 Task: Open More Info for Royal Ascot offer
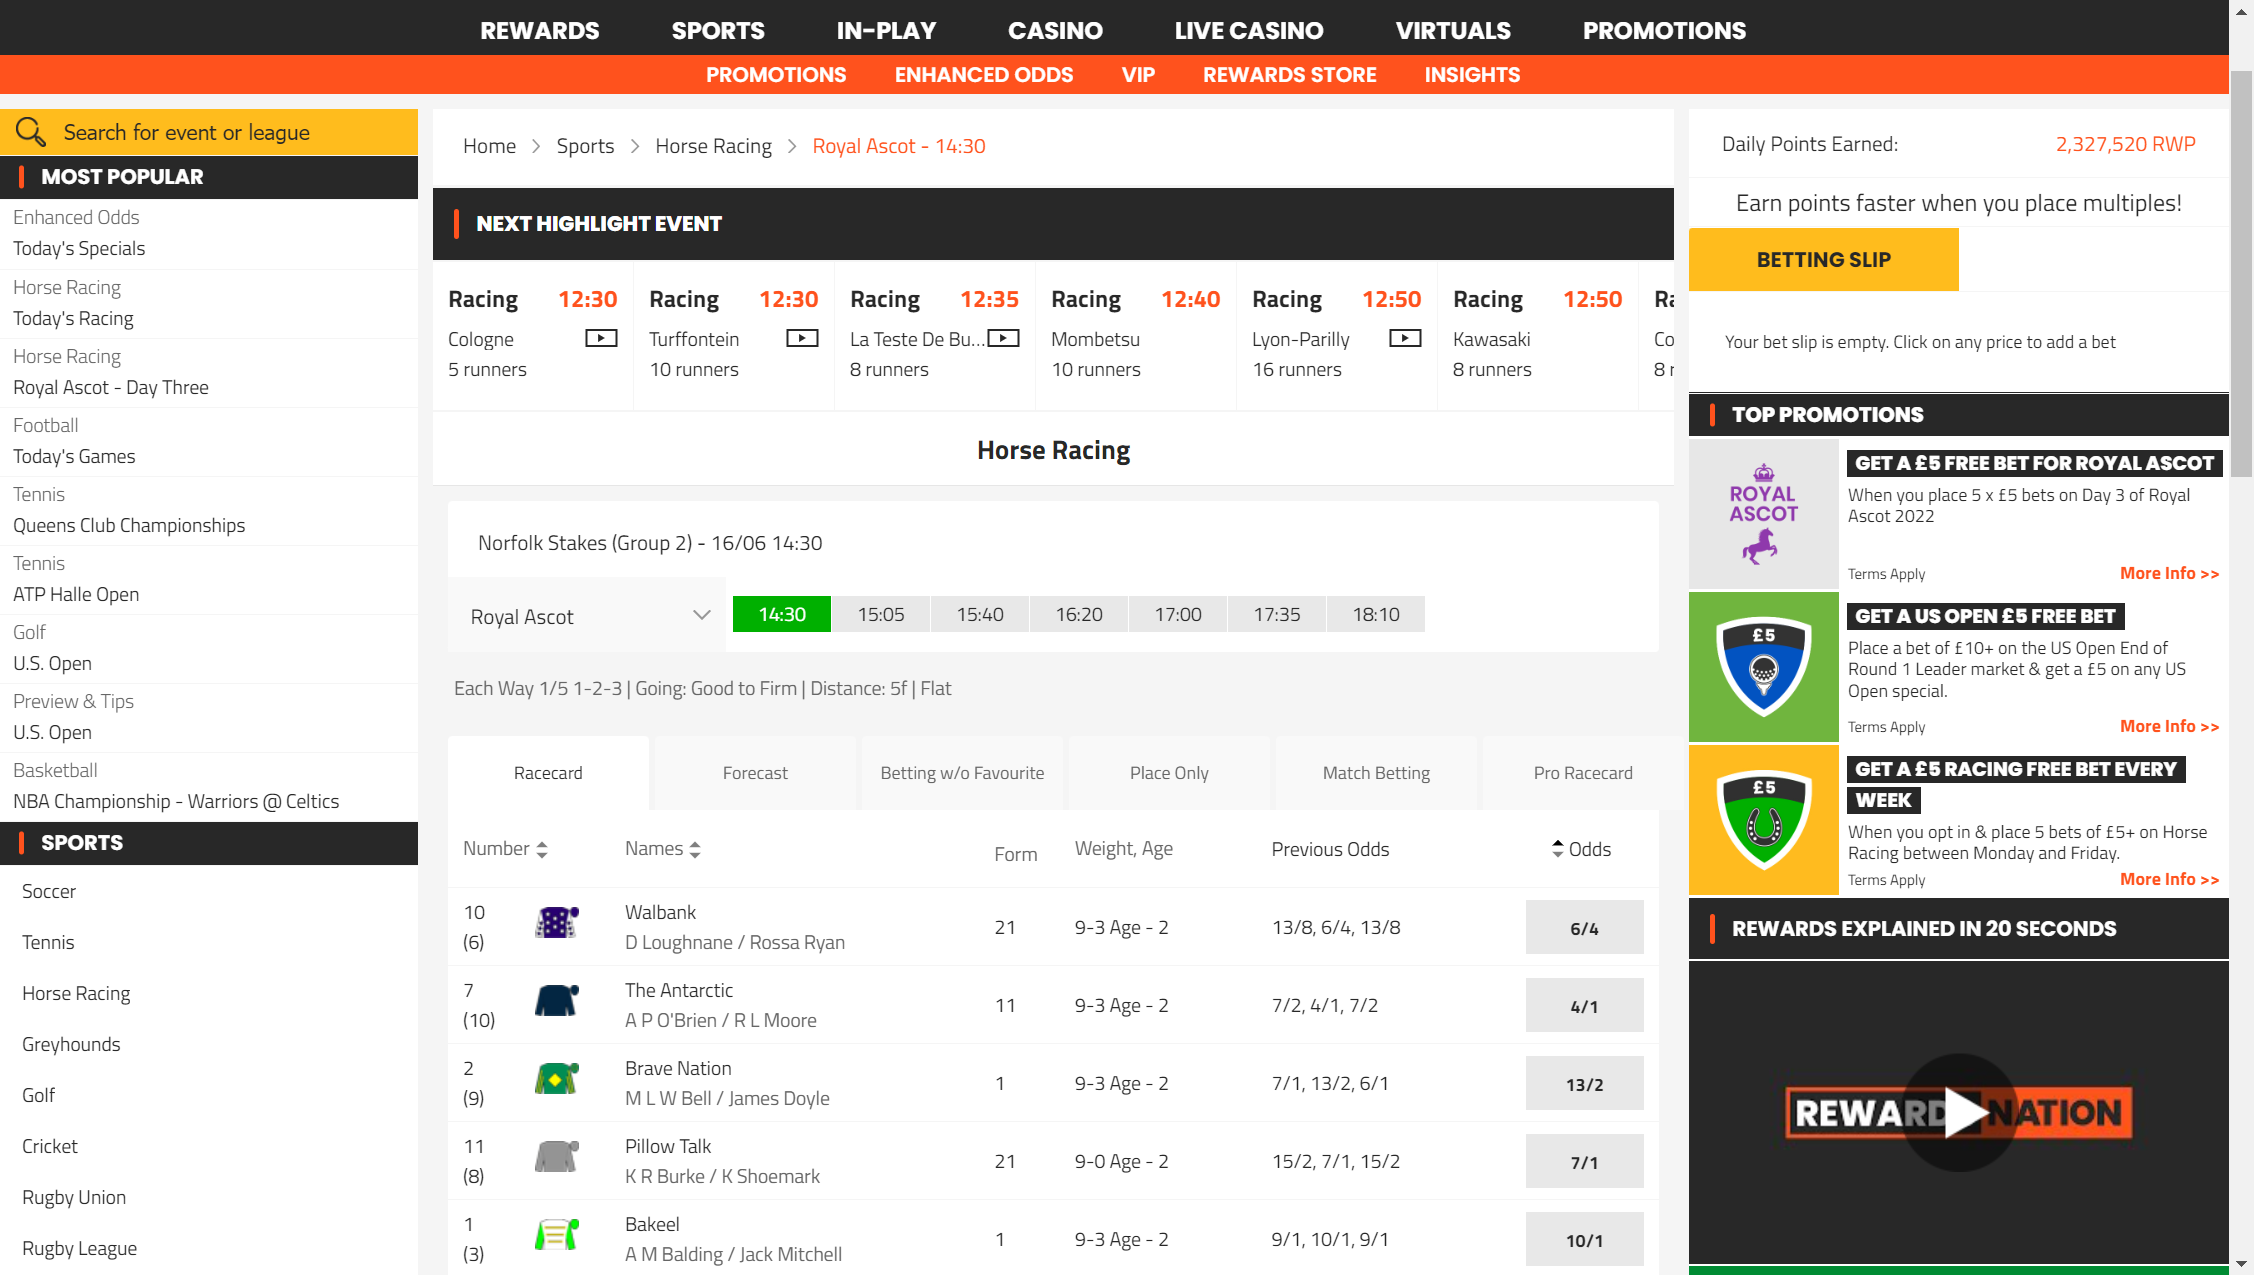2169,573
